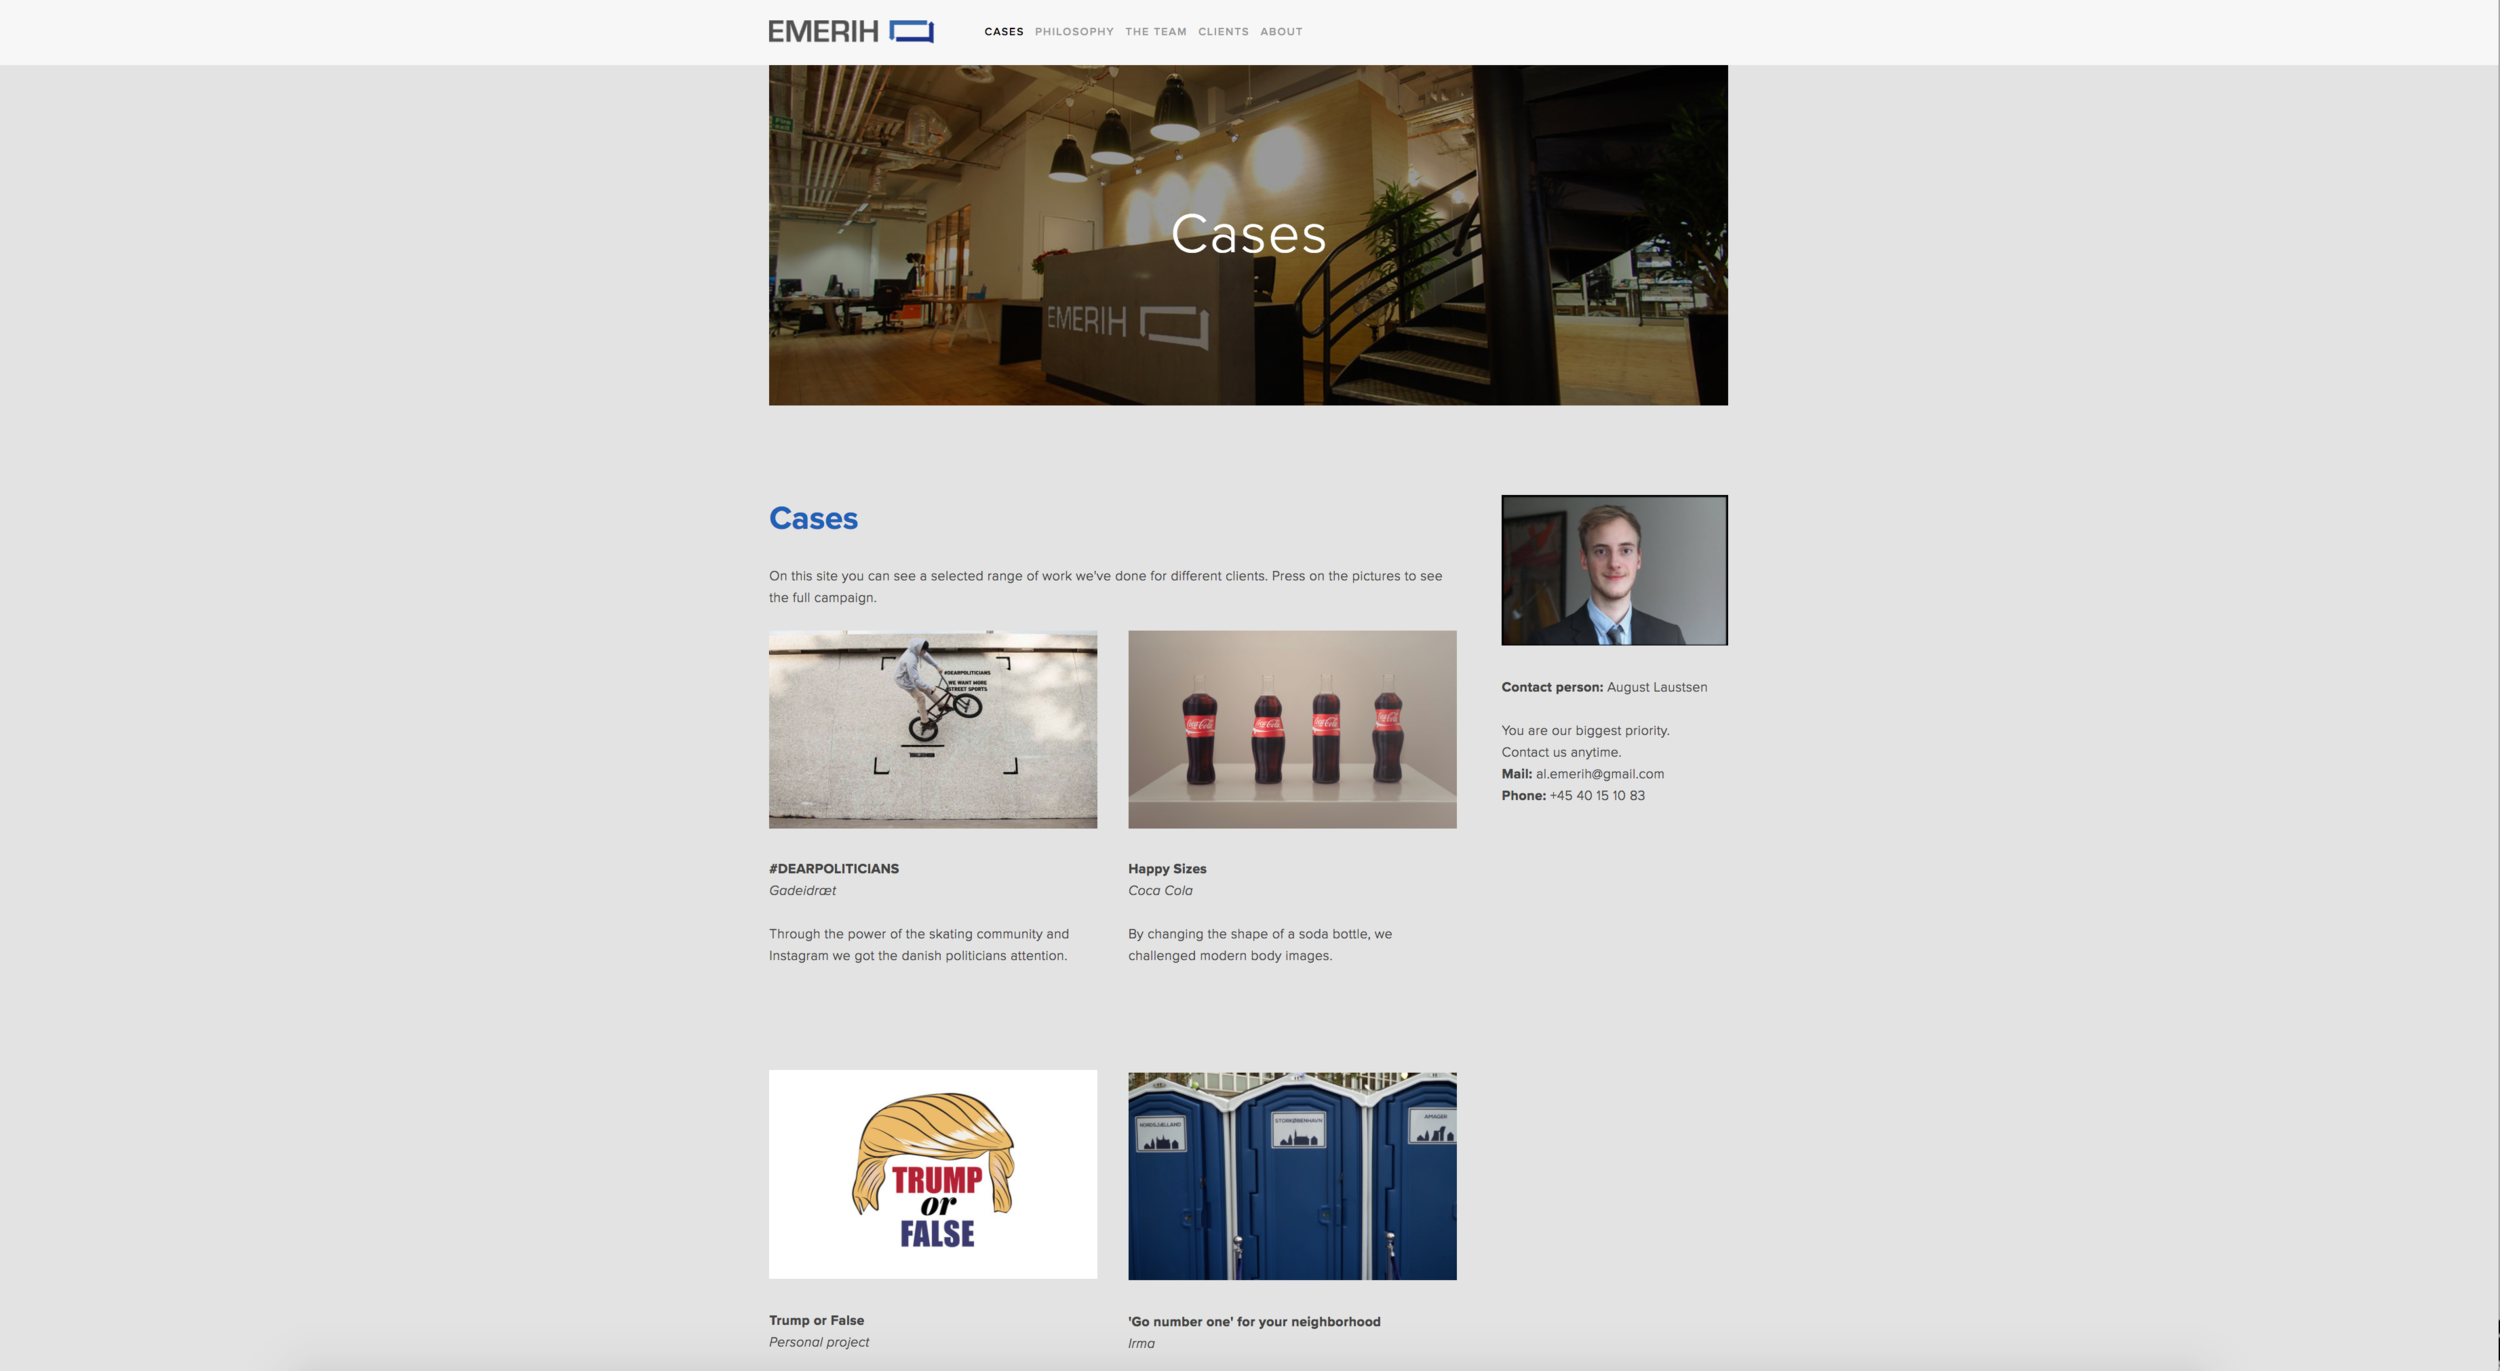
Task: Open The Team menu link
Action: tap(1155, 32)
